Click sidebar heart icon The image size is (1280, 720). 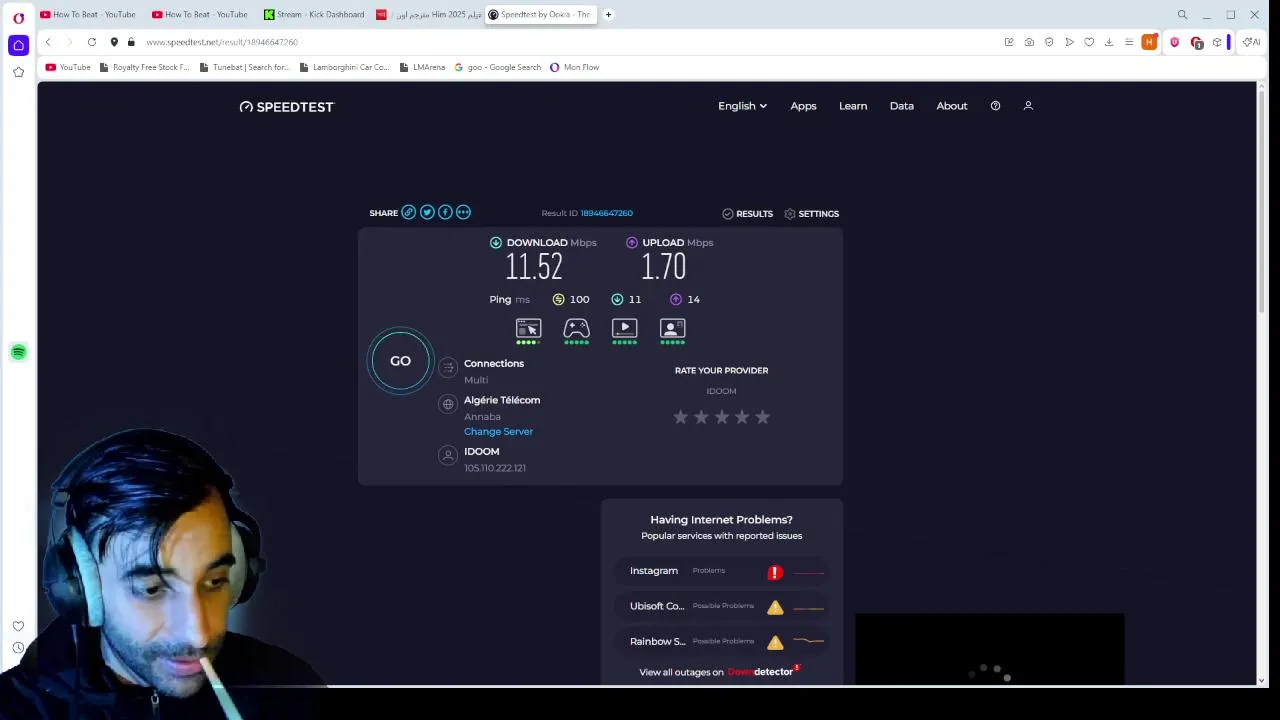coord(18,626)
